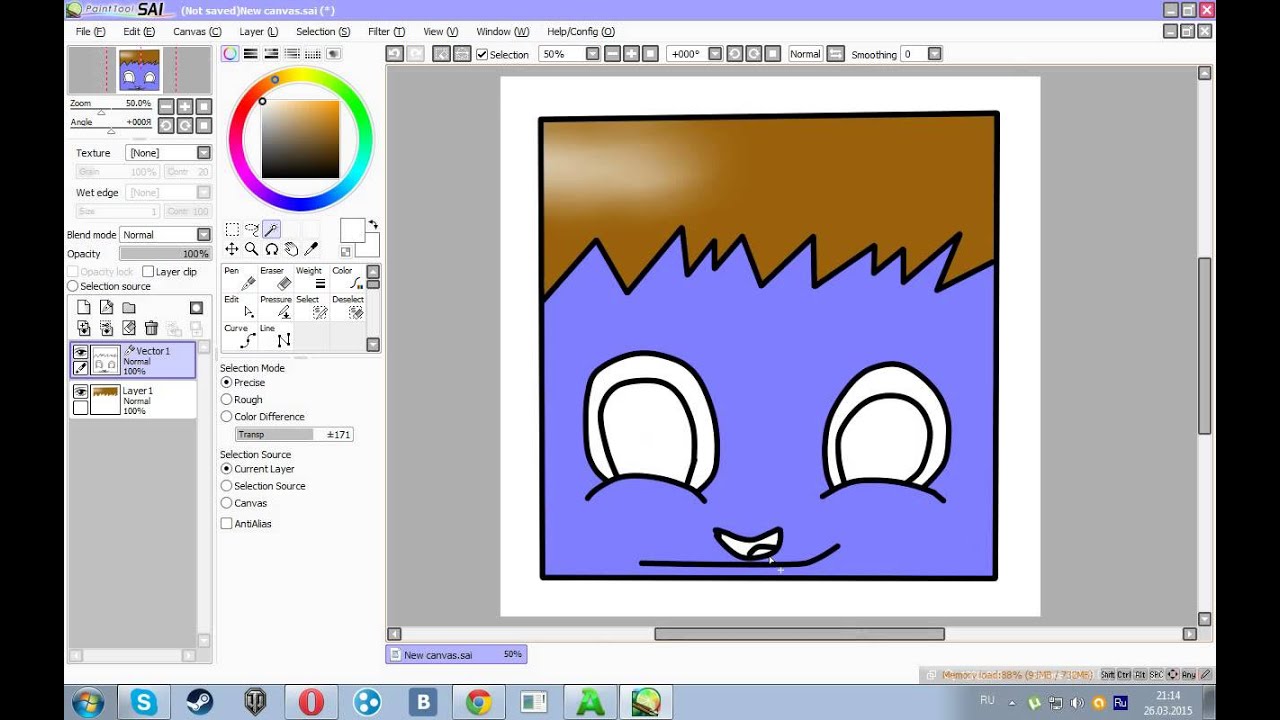Reset rotation button in top toolbar

pyautogui.click(x=773, y=54)
